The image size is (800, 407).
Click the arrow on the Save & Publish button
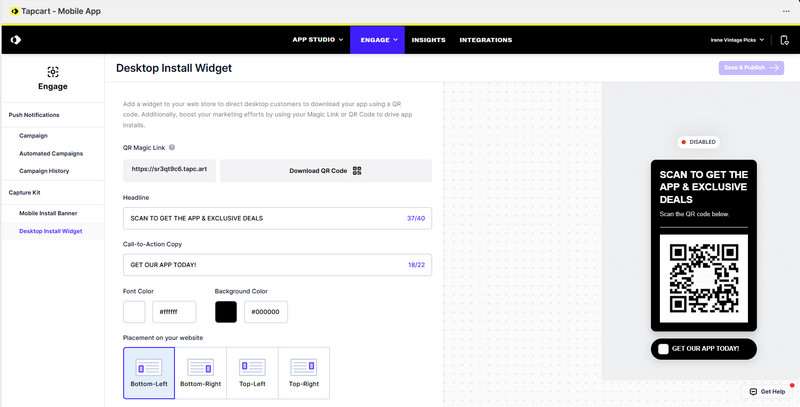[x=774, y=67]
